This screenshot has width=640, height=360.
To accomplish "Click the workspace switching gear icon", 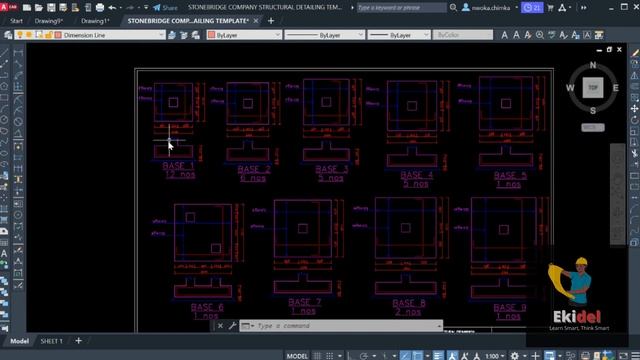I will click(515, 356).
